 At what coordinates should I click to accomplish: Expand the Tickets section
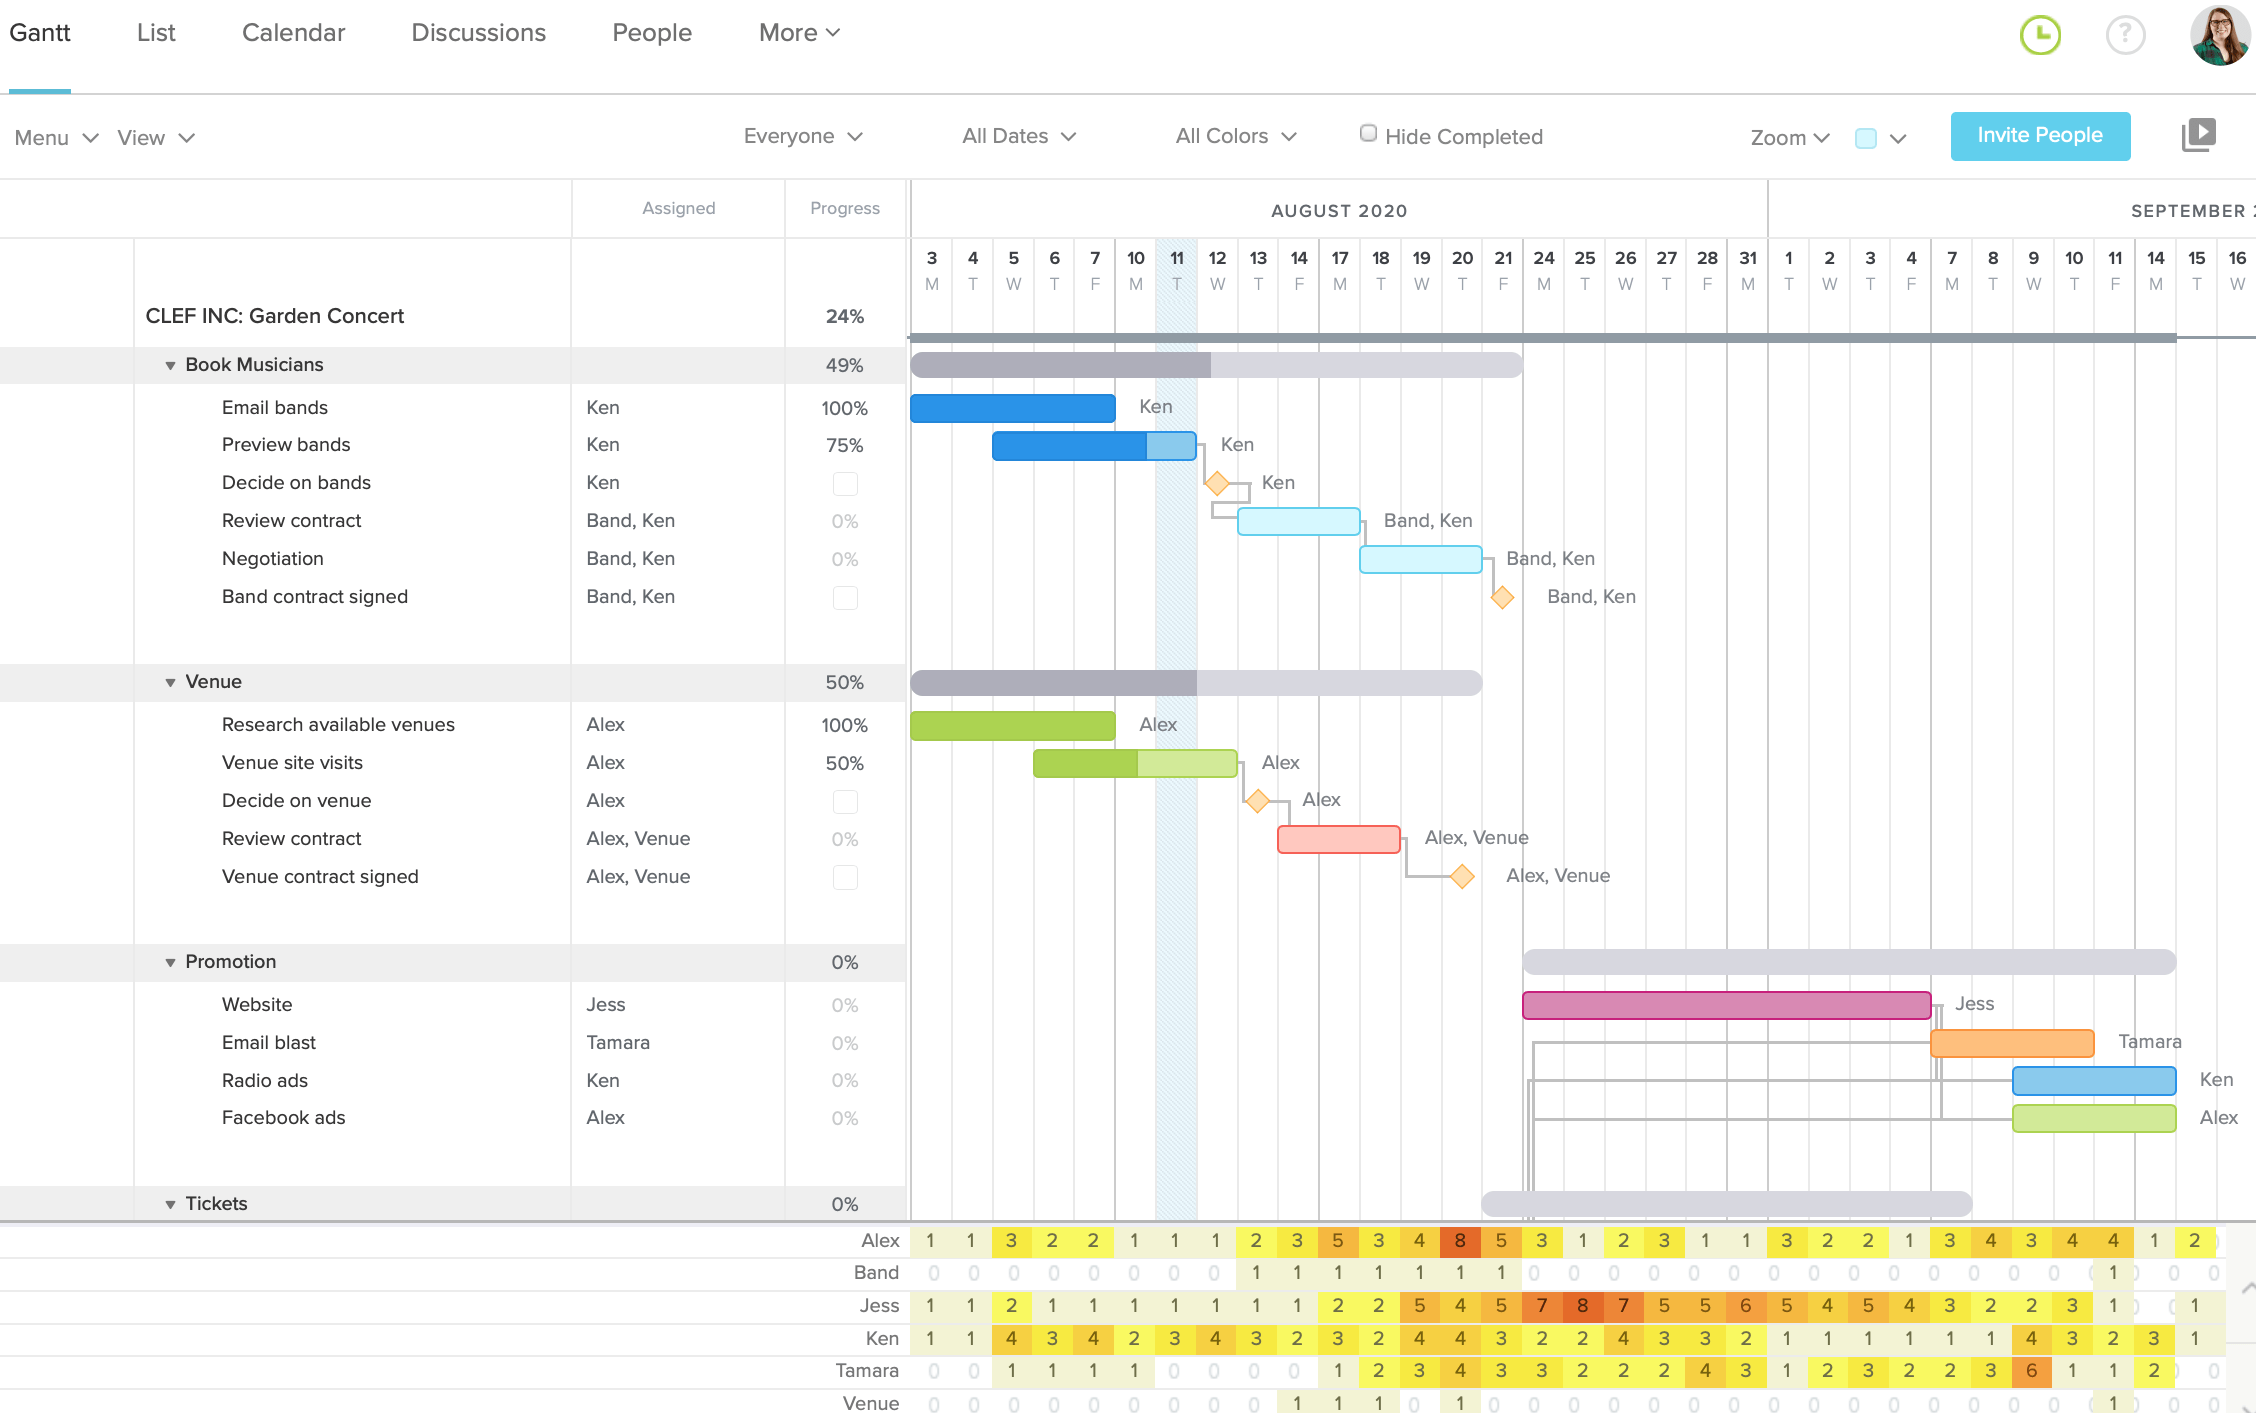171,1203
